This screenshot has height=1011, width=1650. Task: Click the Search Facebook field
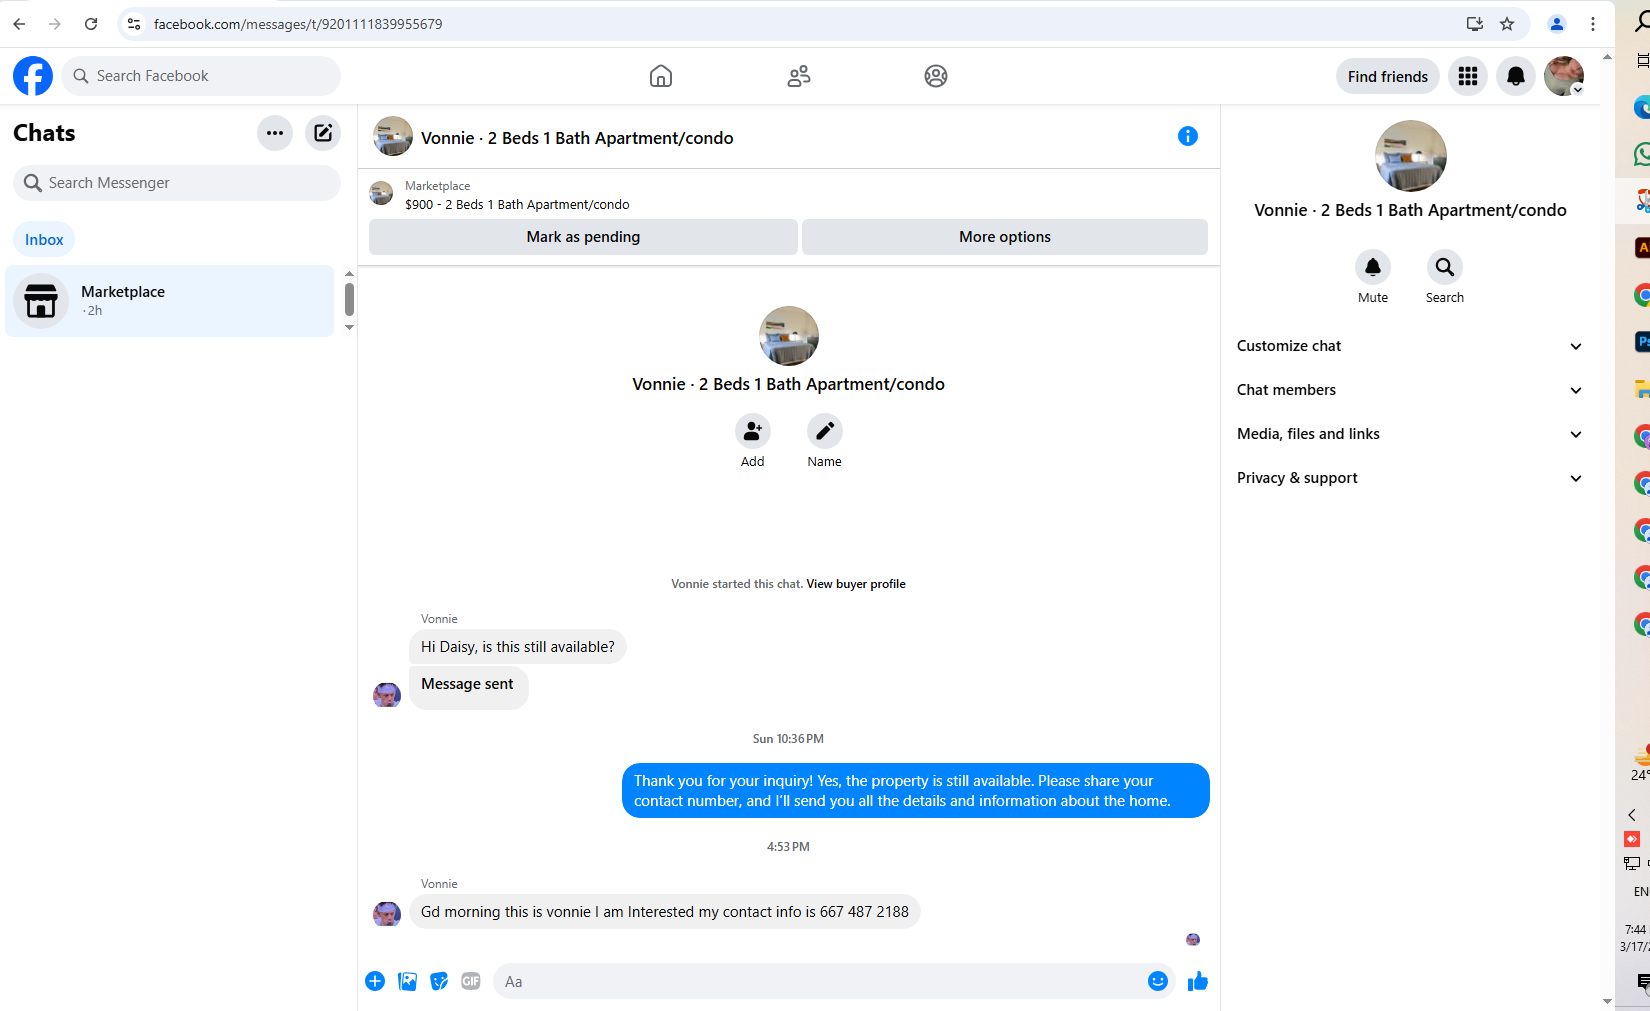click(x=201, y=76)
